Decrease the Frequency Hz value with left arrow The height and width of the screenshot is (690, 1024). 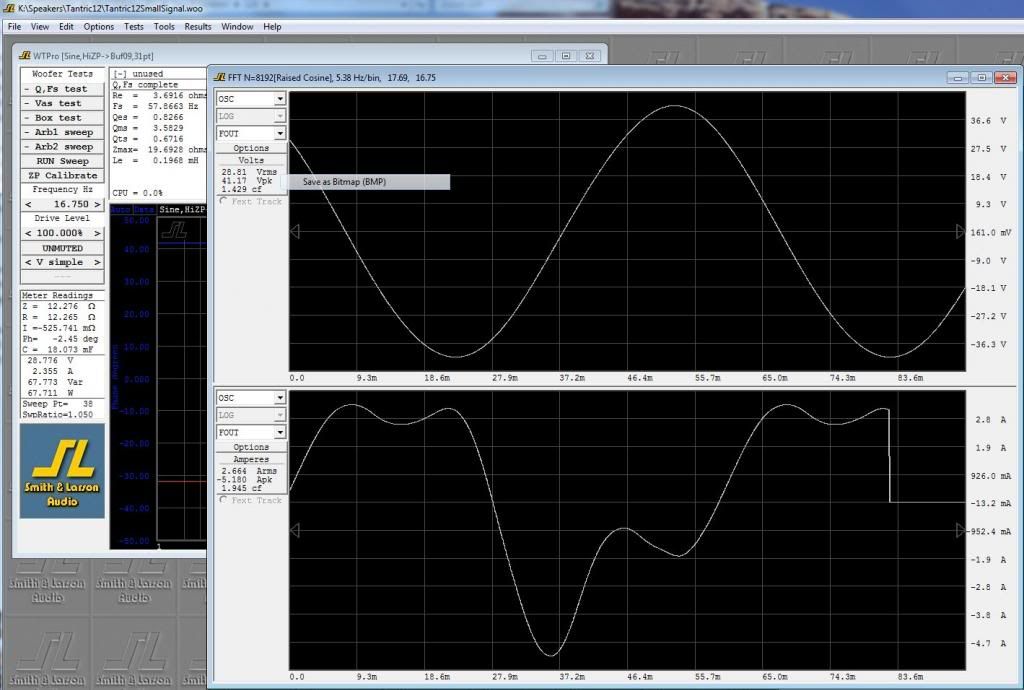tap(28, 204)
